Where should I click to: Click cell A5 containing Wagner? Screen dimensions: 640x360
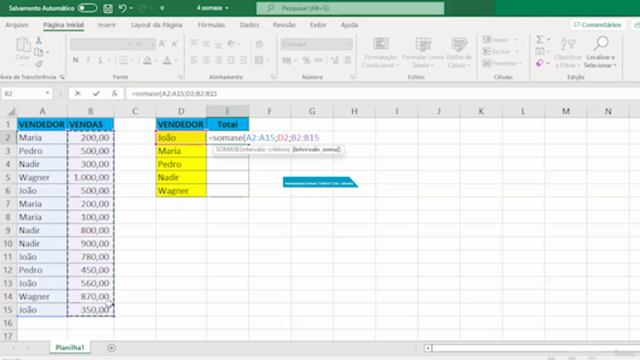tap(42, 177)
